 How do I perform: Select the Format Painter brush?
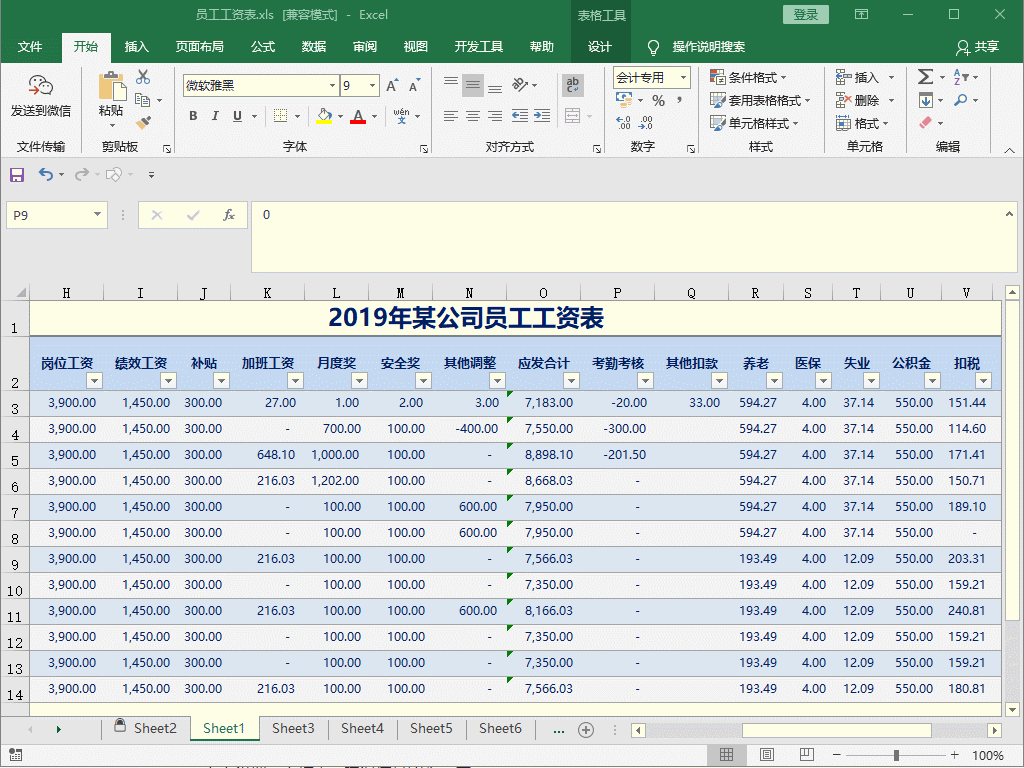tap(143, 122)
